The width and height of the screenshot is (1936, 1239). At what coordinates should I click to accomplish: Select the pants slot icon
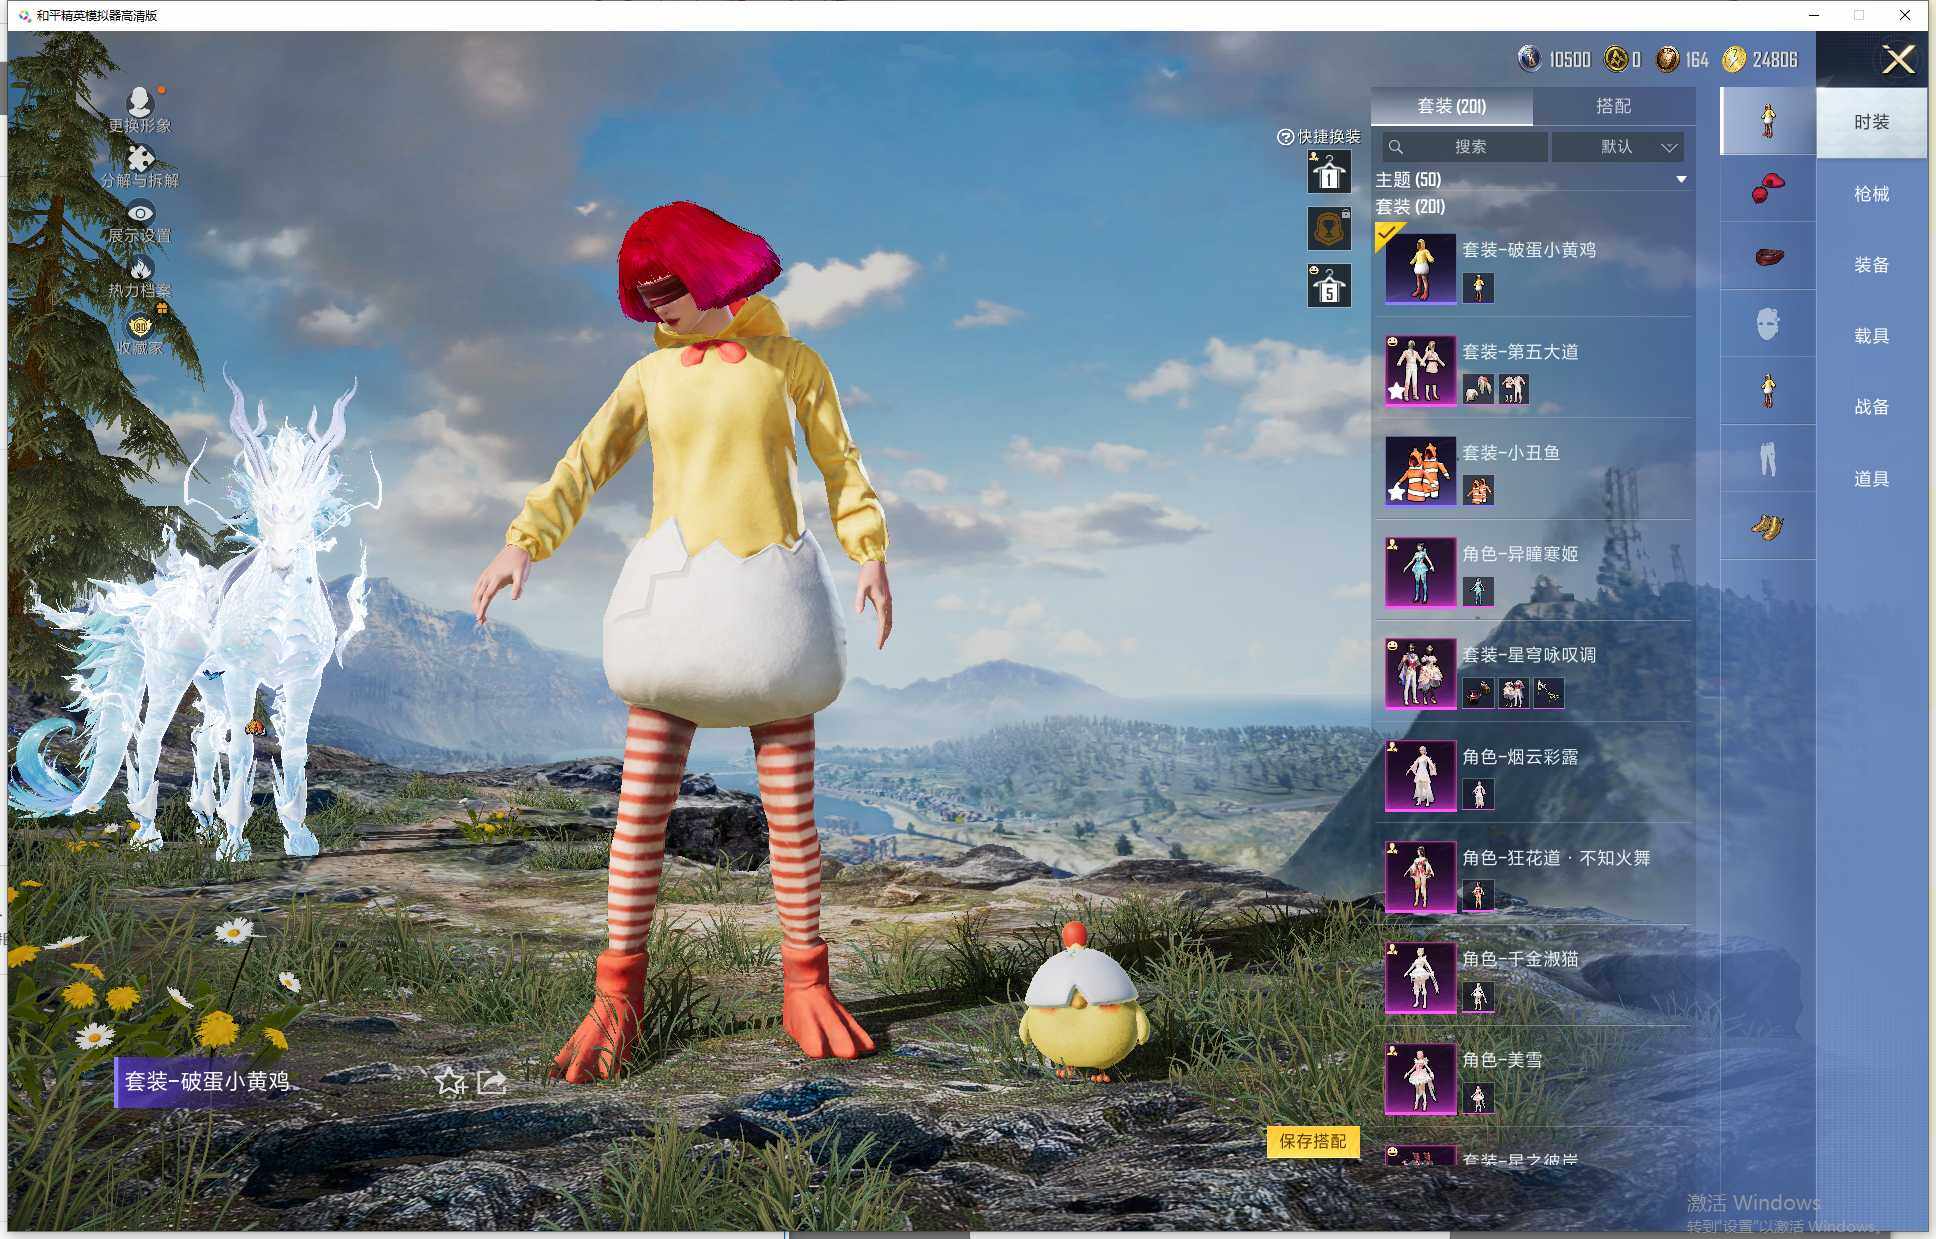coord(1767,459)
